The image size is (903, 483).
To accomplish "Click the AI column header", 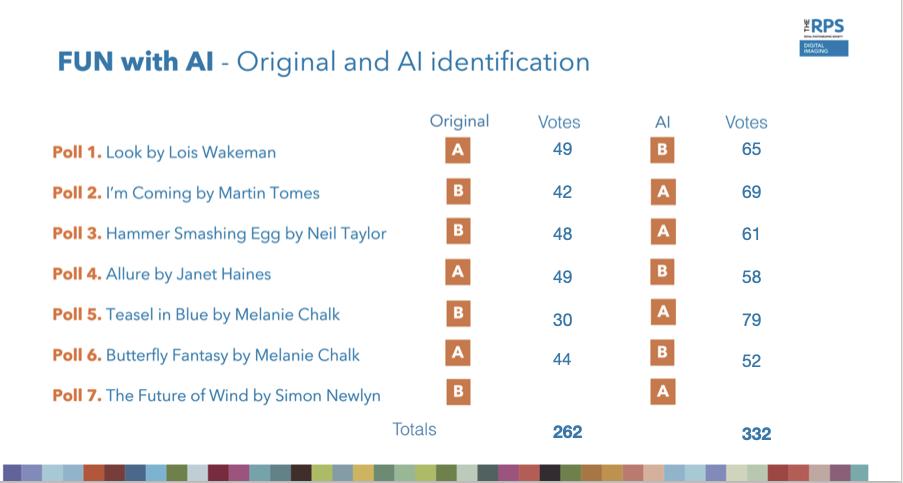I will coord(662,122).
